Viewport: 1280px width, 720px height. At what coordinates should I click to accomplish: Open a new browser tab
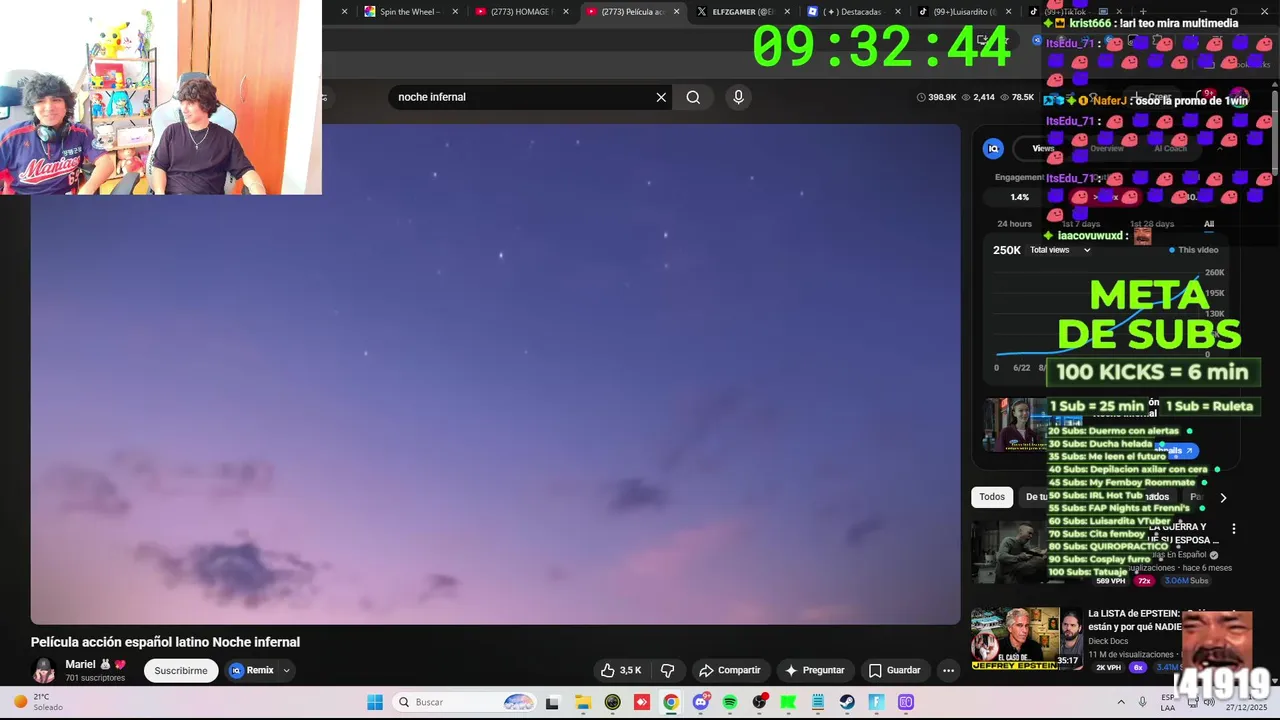pyautogui.click(x=1143, y=12)
